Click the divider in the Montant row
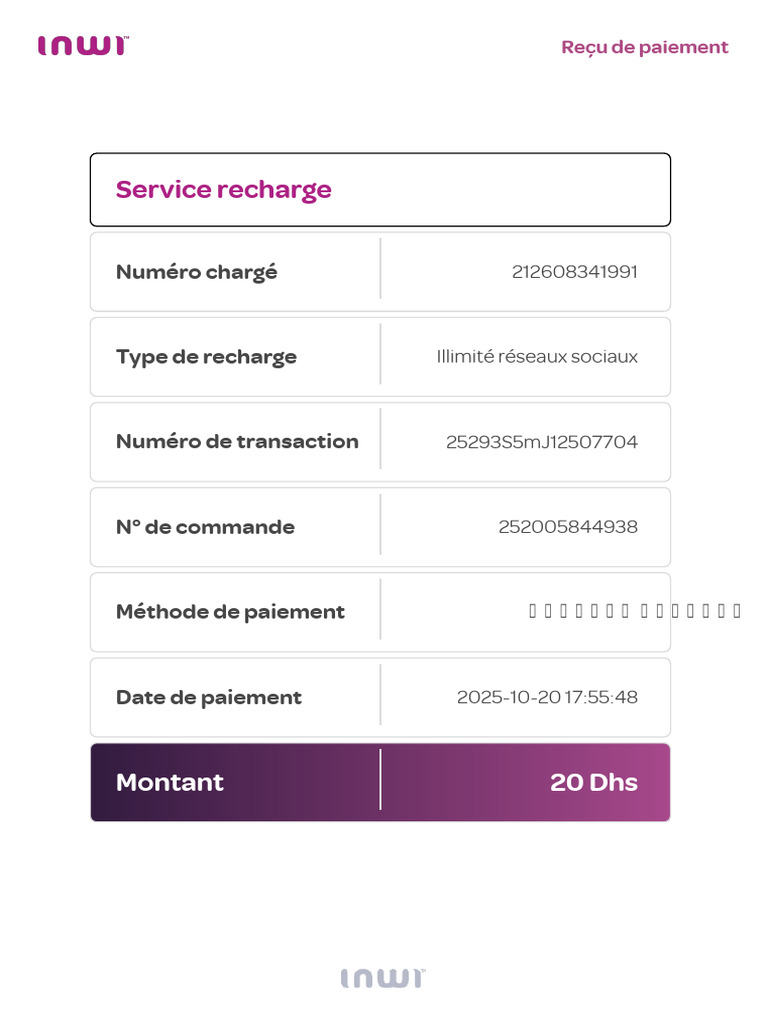The height and width of the screenshot is (1024, 768). (x=380, y=780)
